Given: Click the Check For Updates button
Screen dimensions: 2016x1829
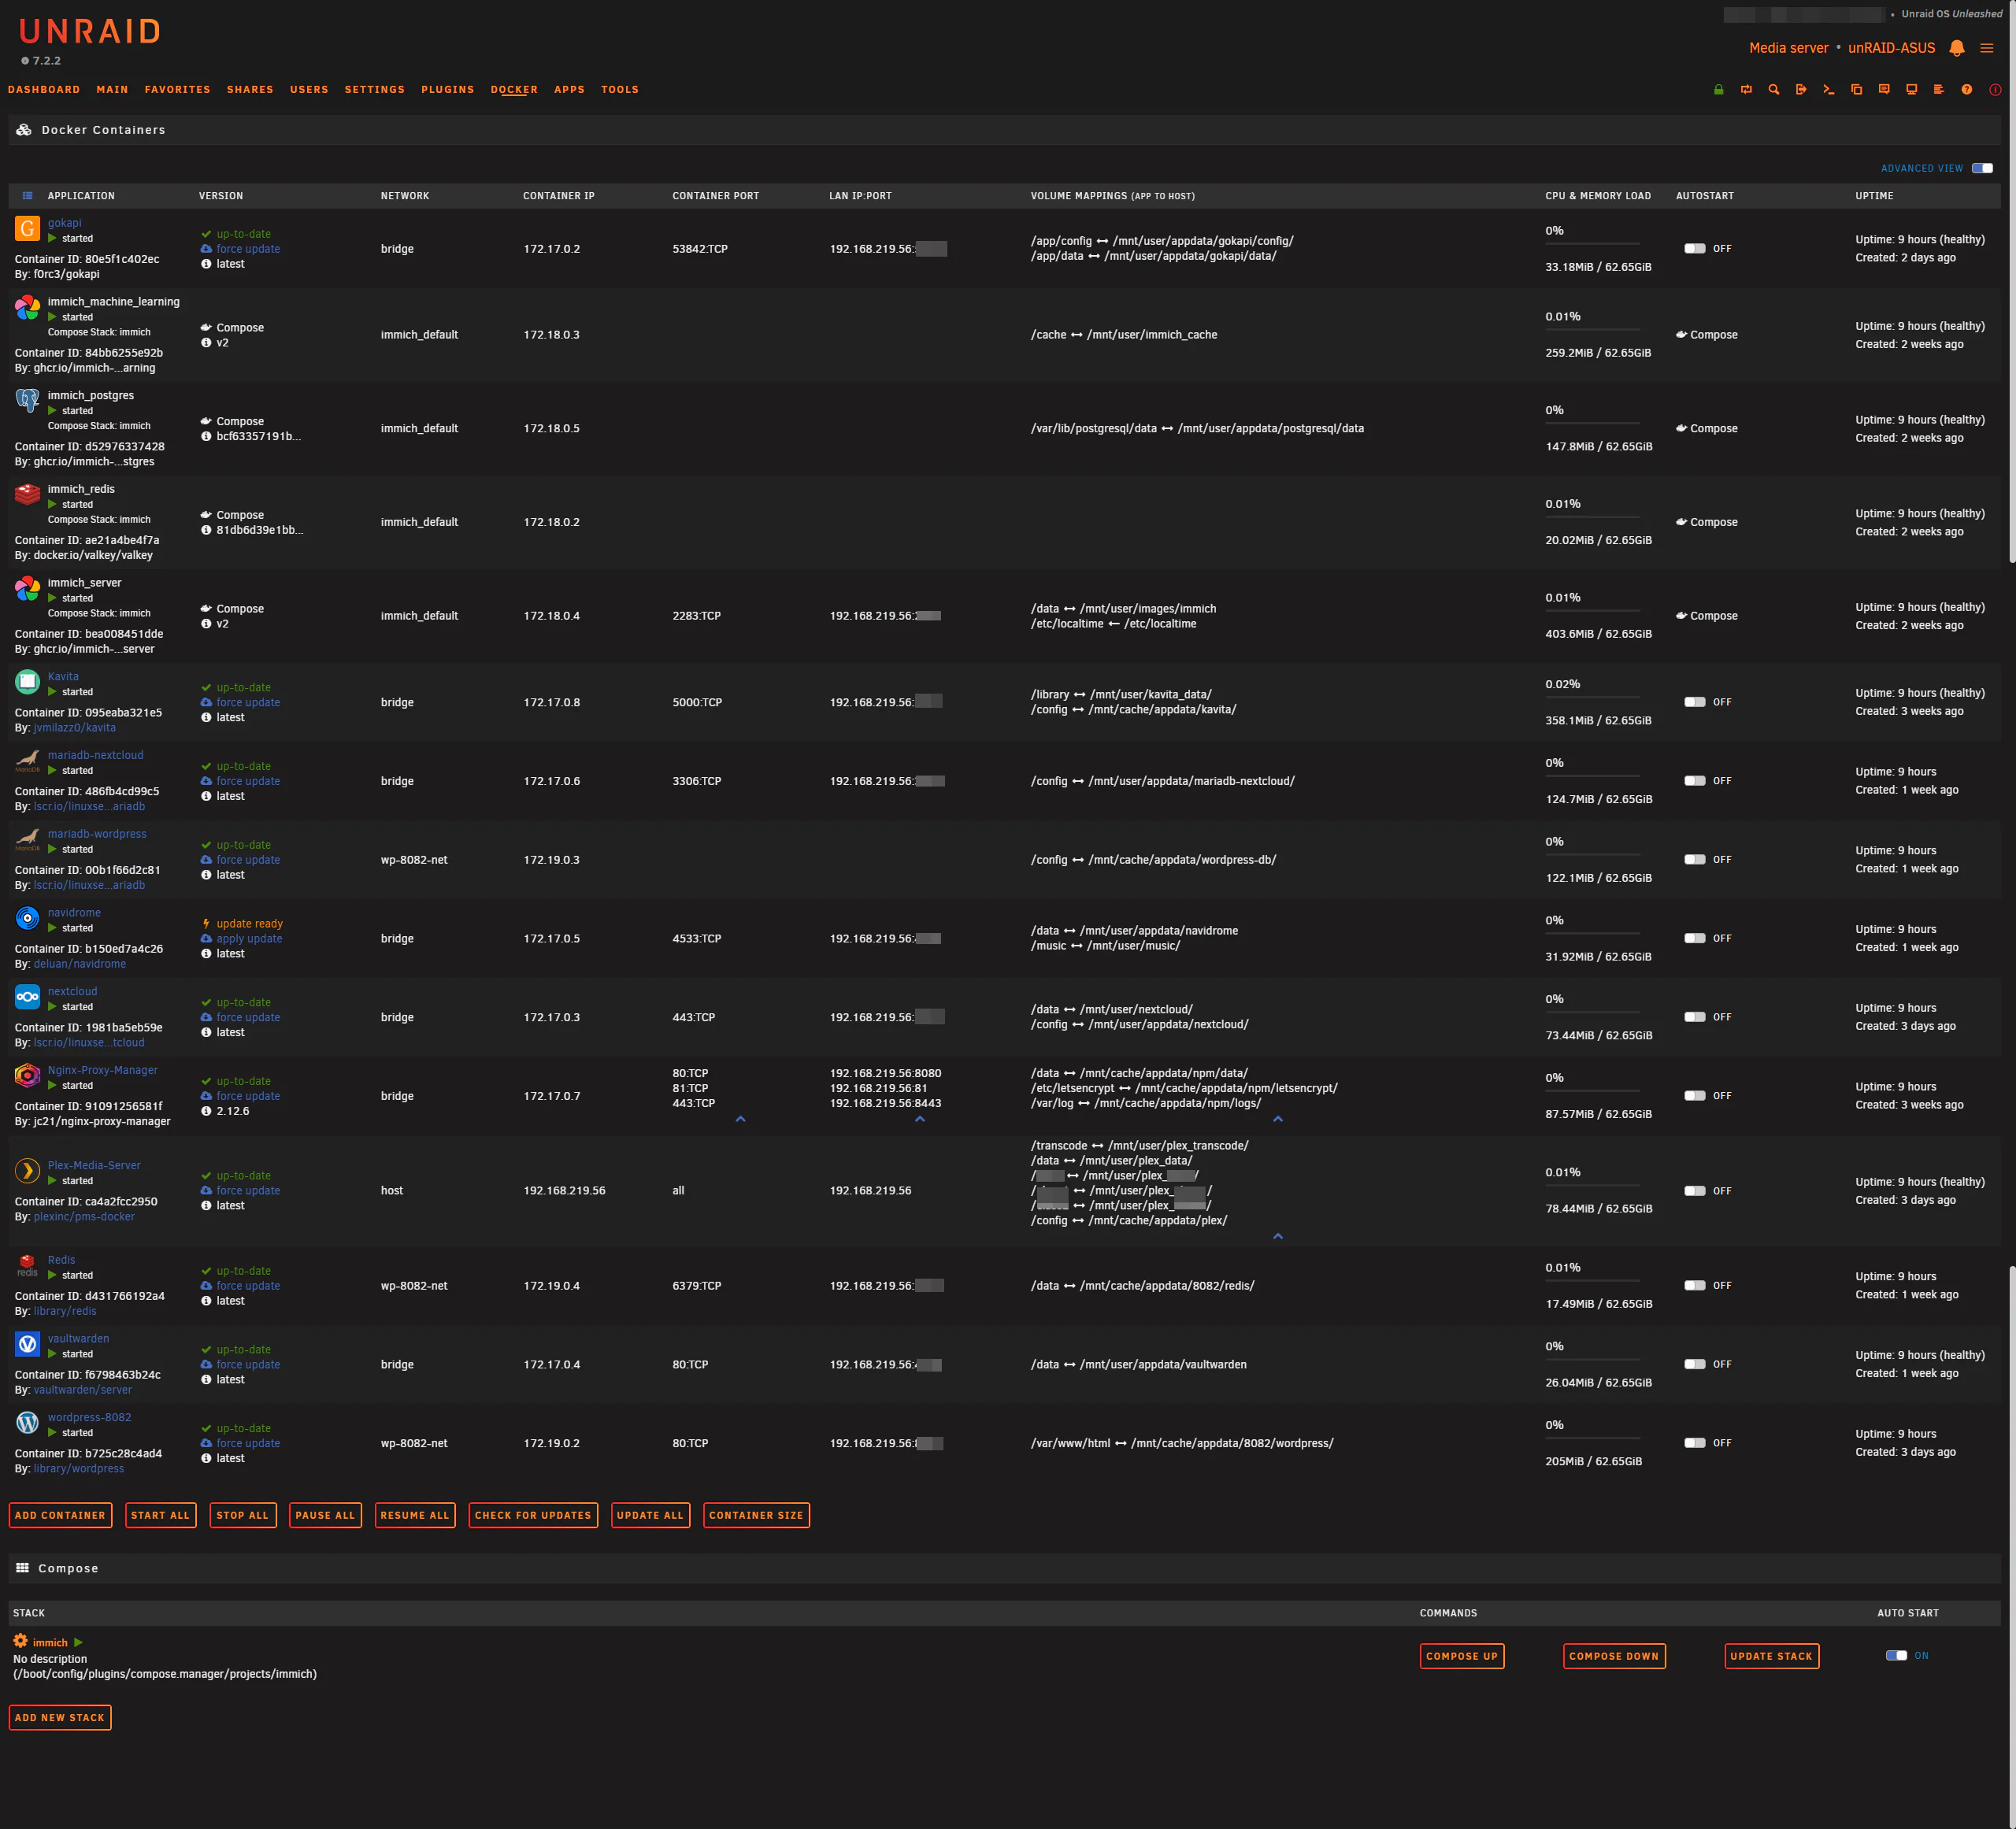Looking at the screenshot, I should click(532, 1515).
